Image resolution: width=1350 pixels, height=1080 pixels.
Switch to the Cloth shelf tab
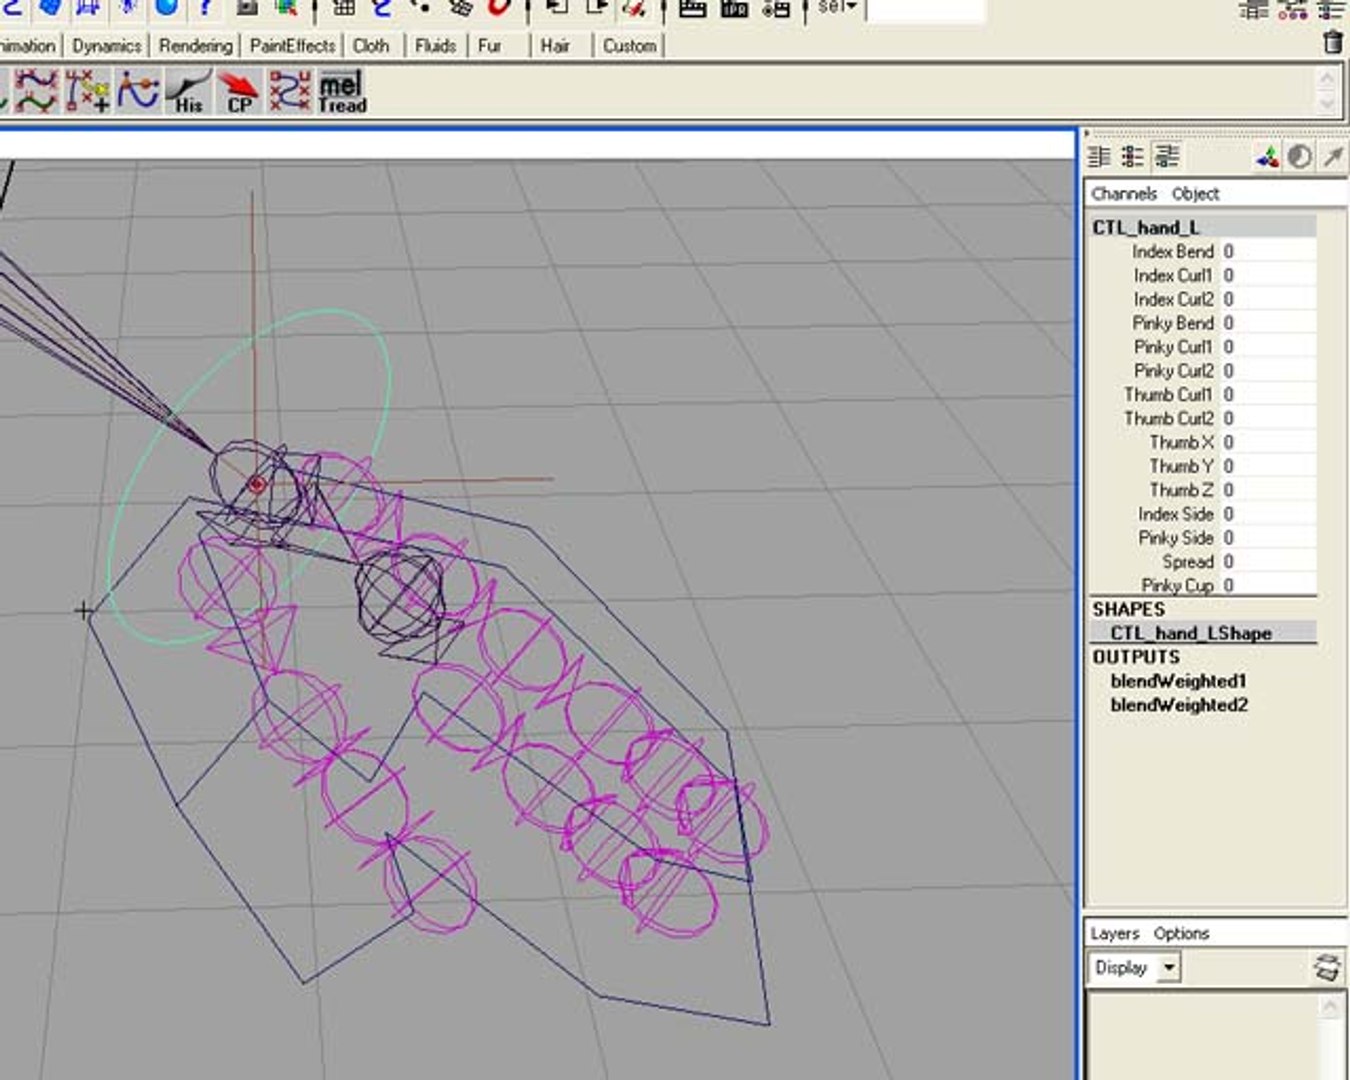pos(371,46)
